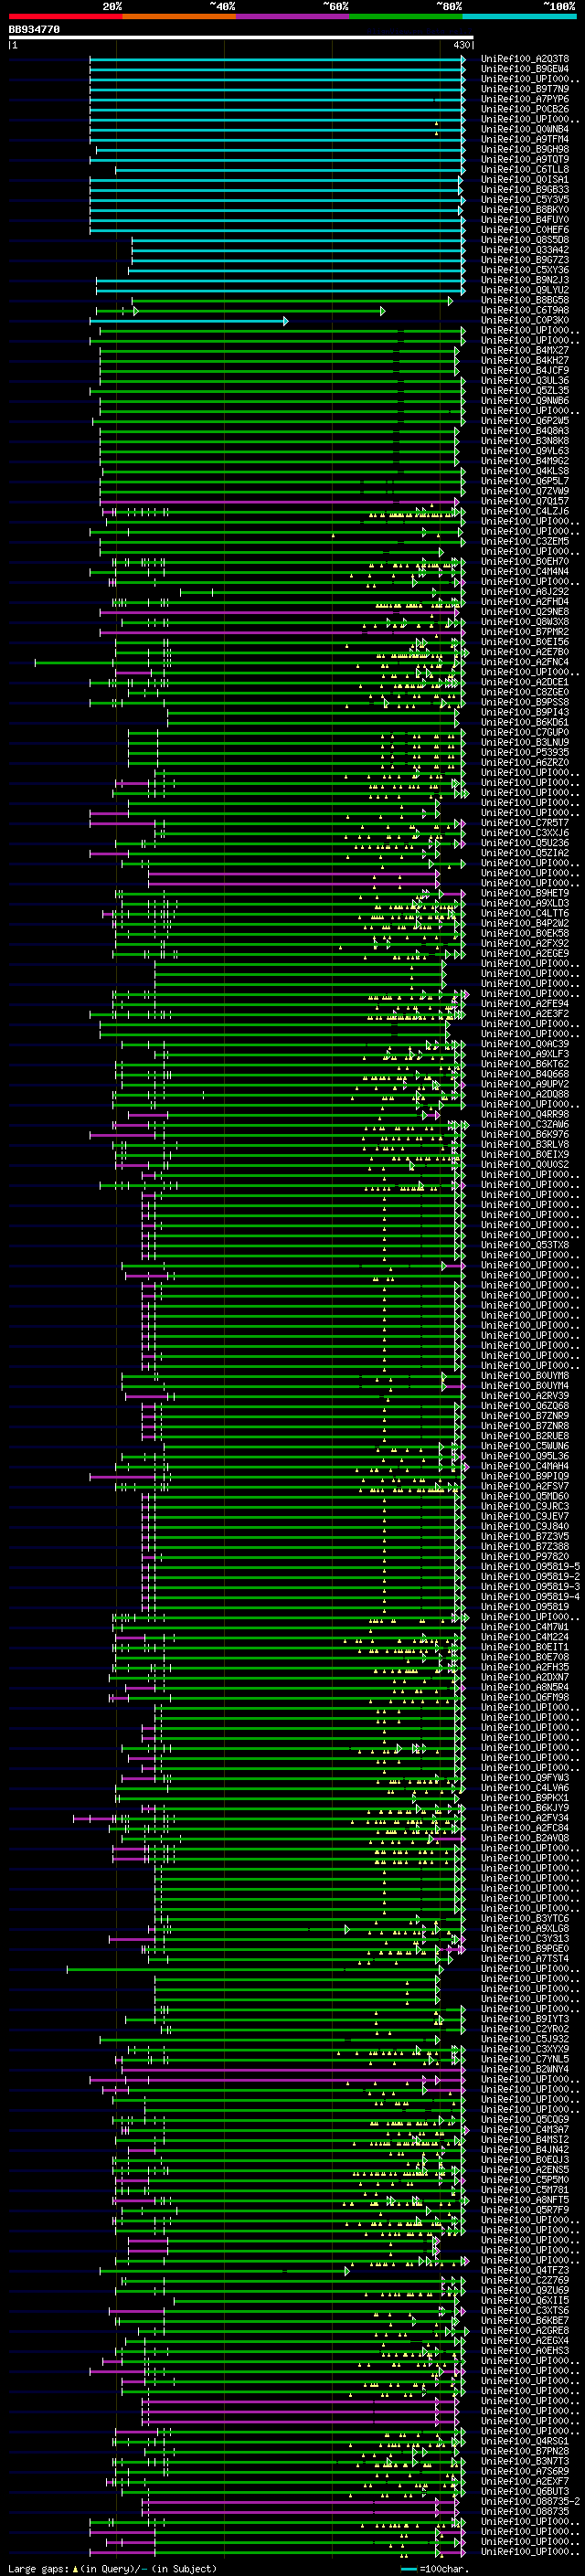The image size is (585, 2576).
Task: Click the green ~80% identity legend bar
Action: pyautogui.click(x=406, y=16)
